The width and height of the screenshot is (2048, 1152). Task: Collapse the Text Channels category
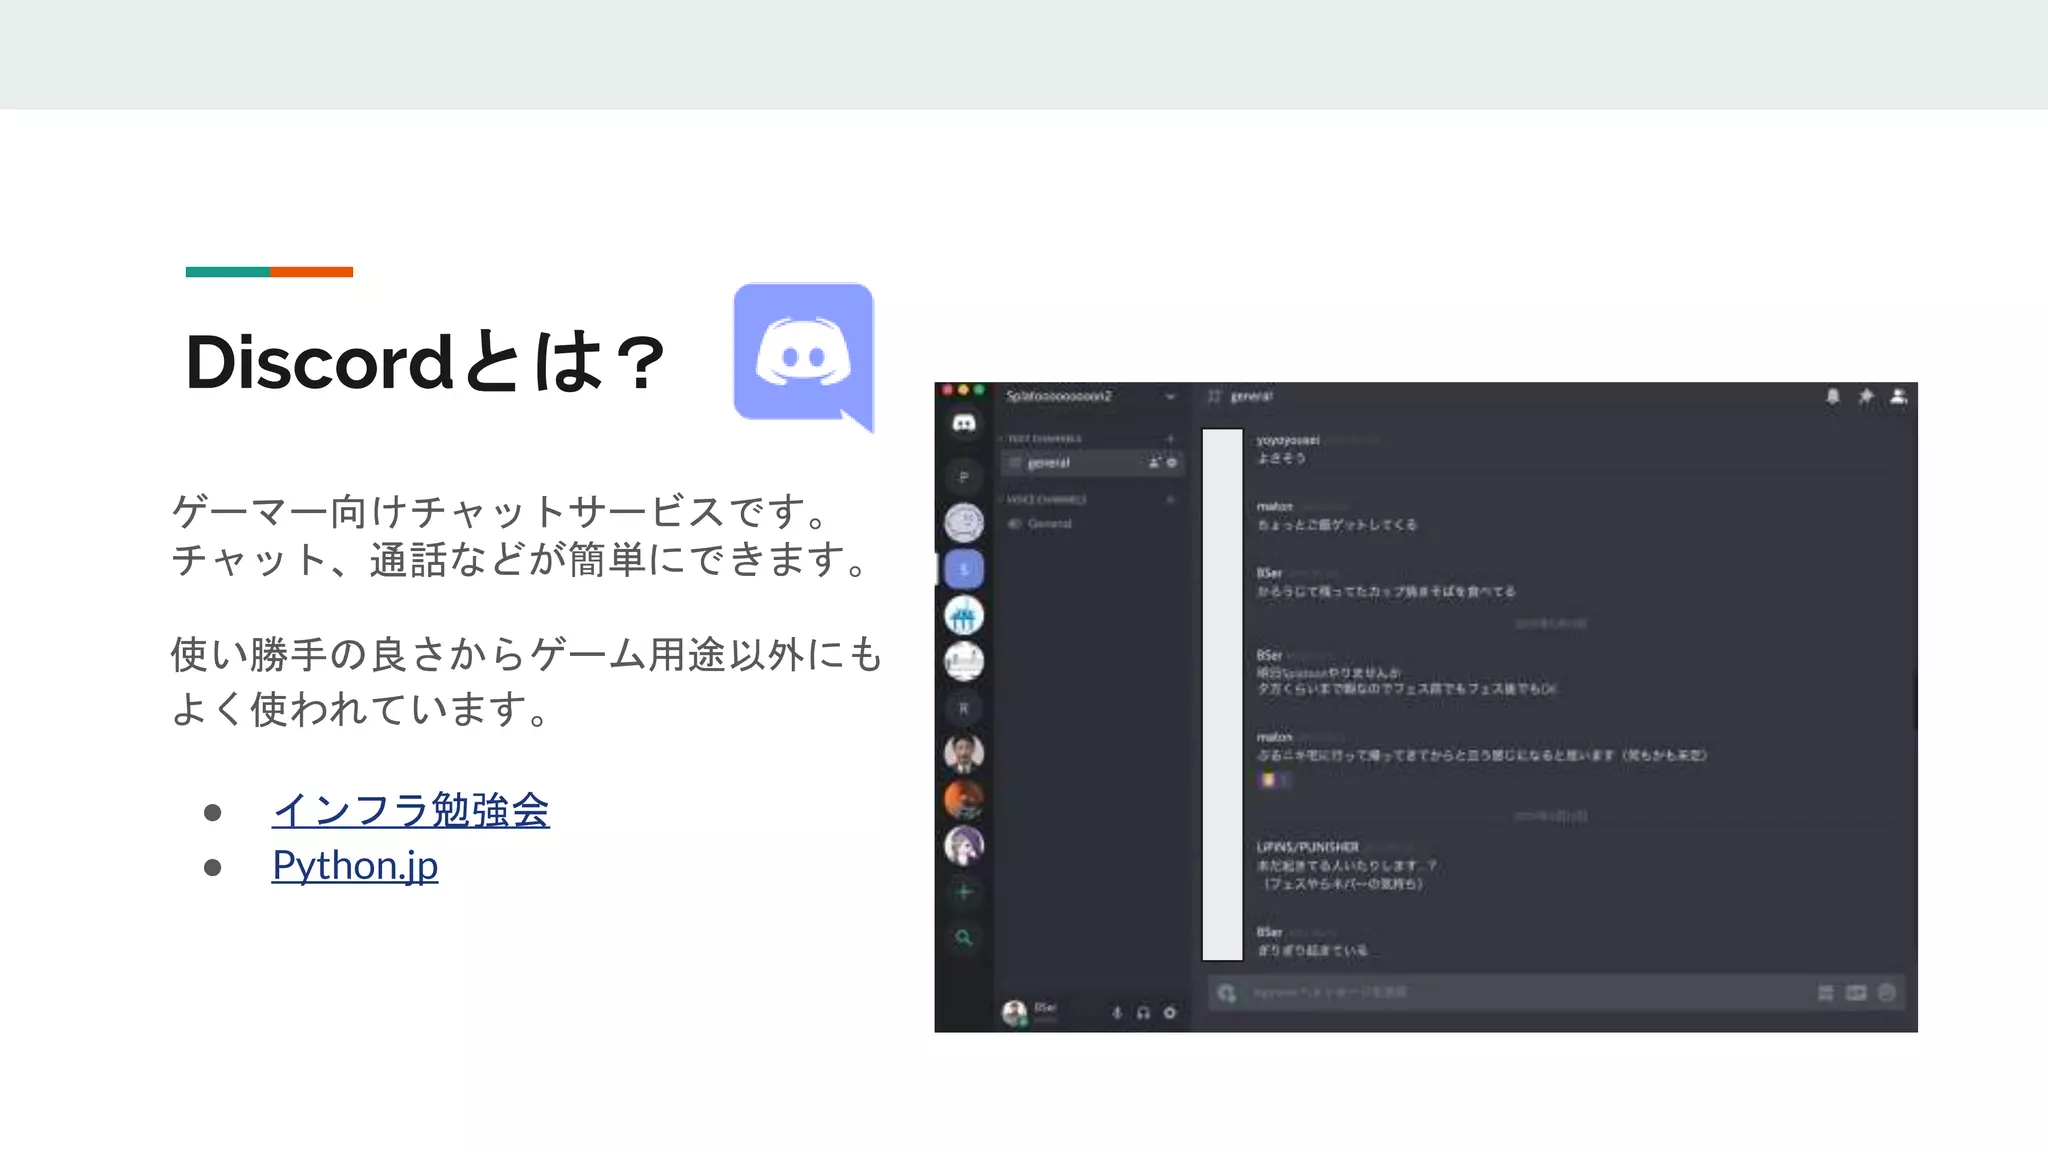(x=1043, y=439)
